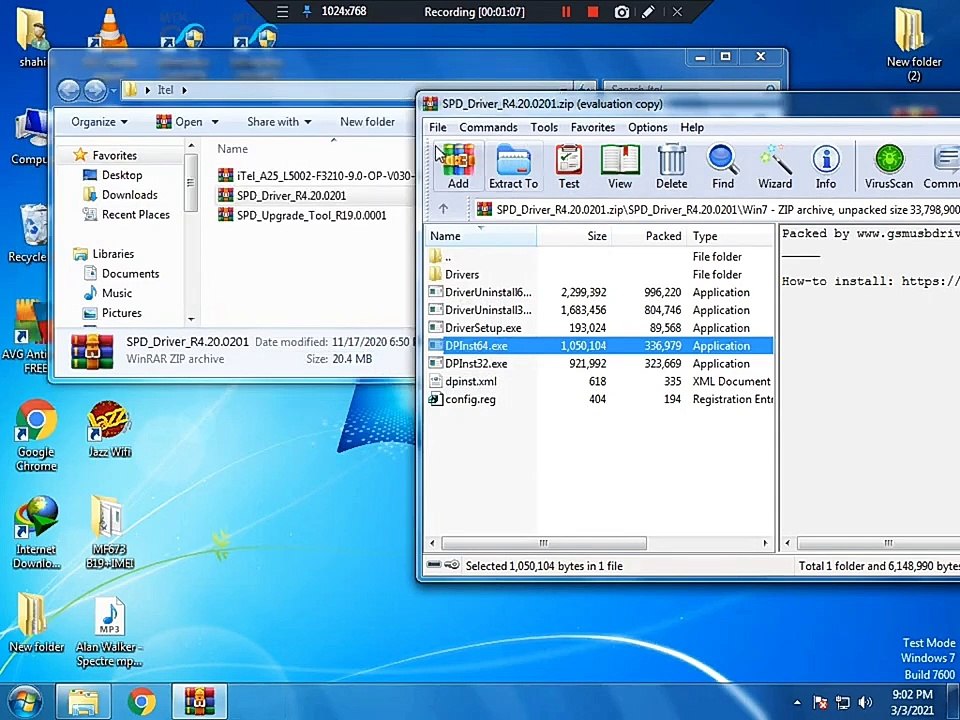Click the Find magnifier icon

723,166
